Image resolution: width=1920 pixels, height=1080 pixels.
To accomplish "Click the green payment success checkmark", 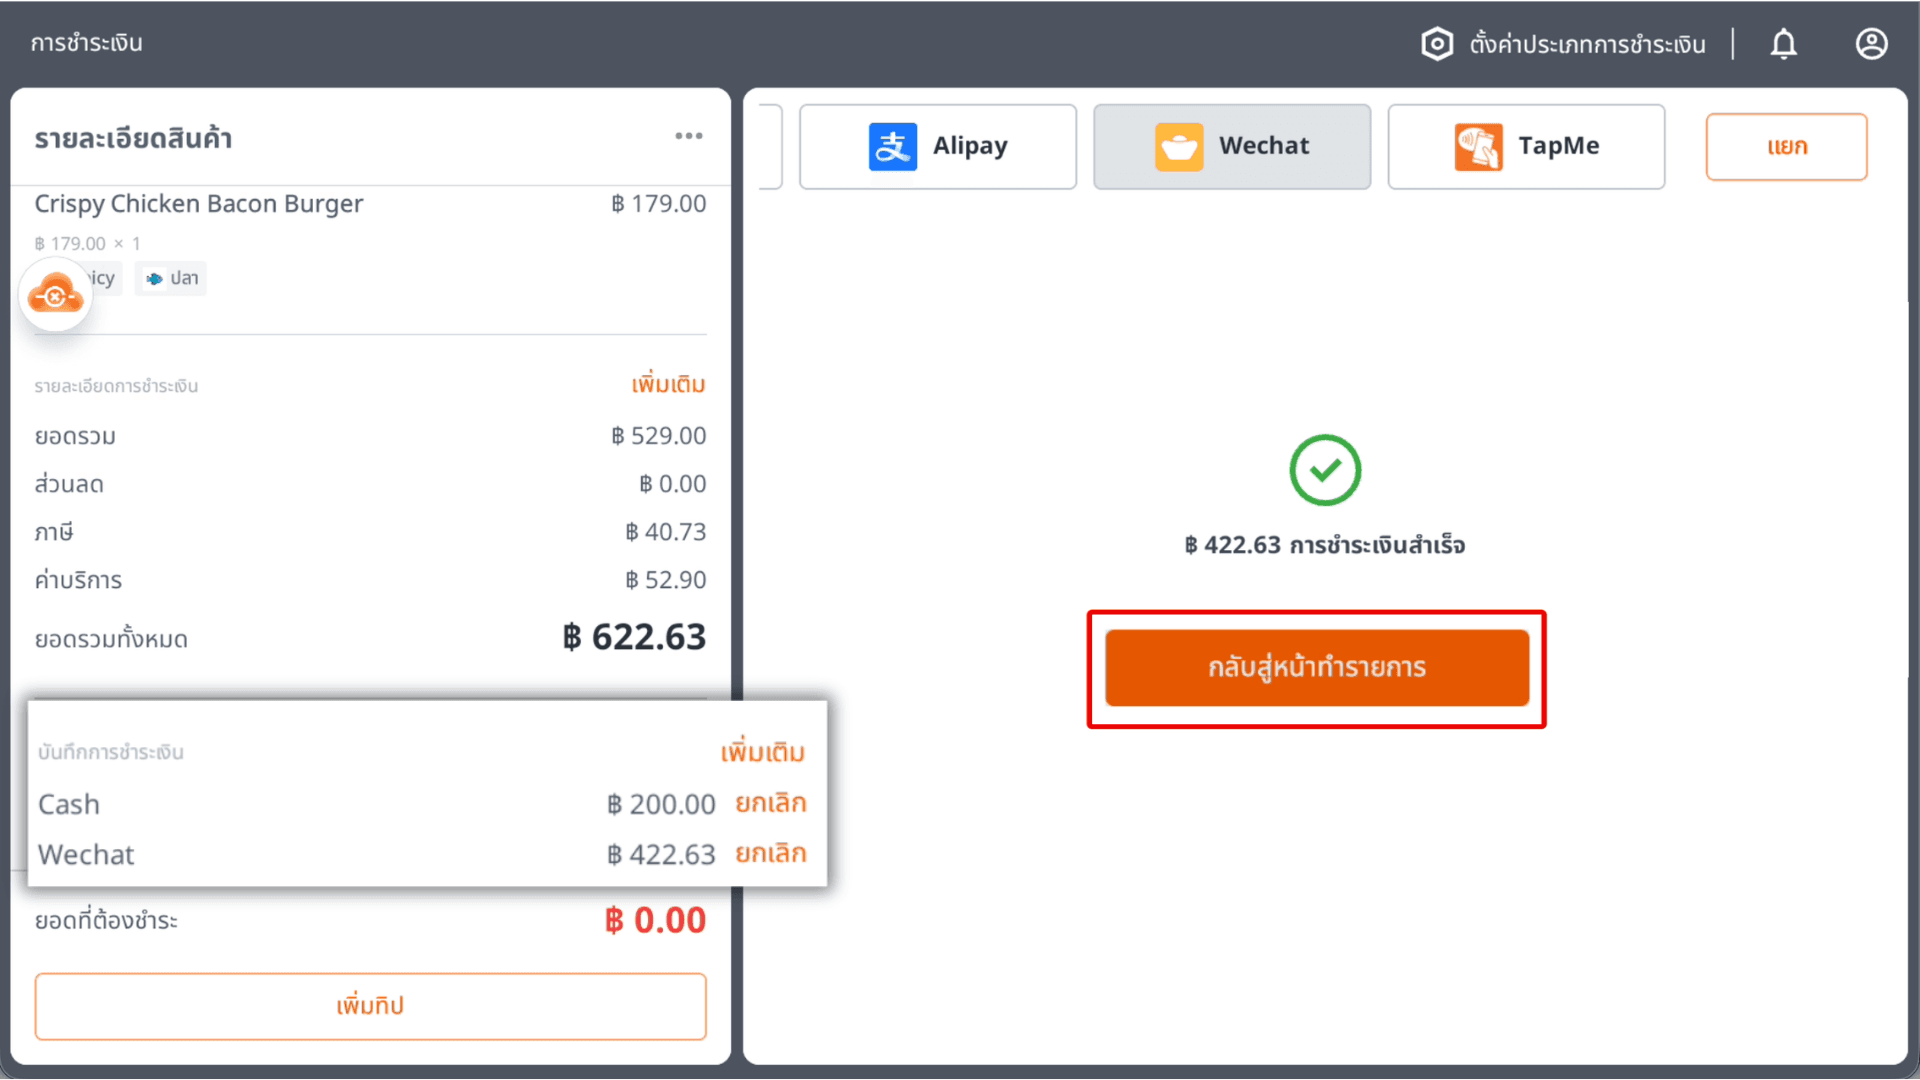I will pos(1325,470).
